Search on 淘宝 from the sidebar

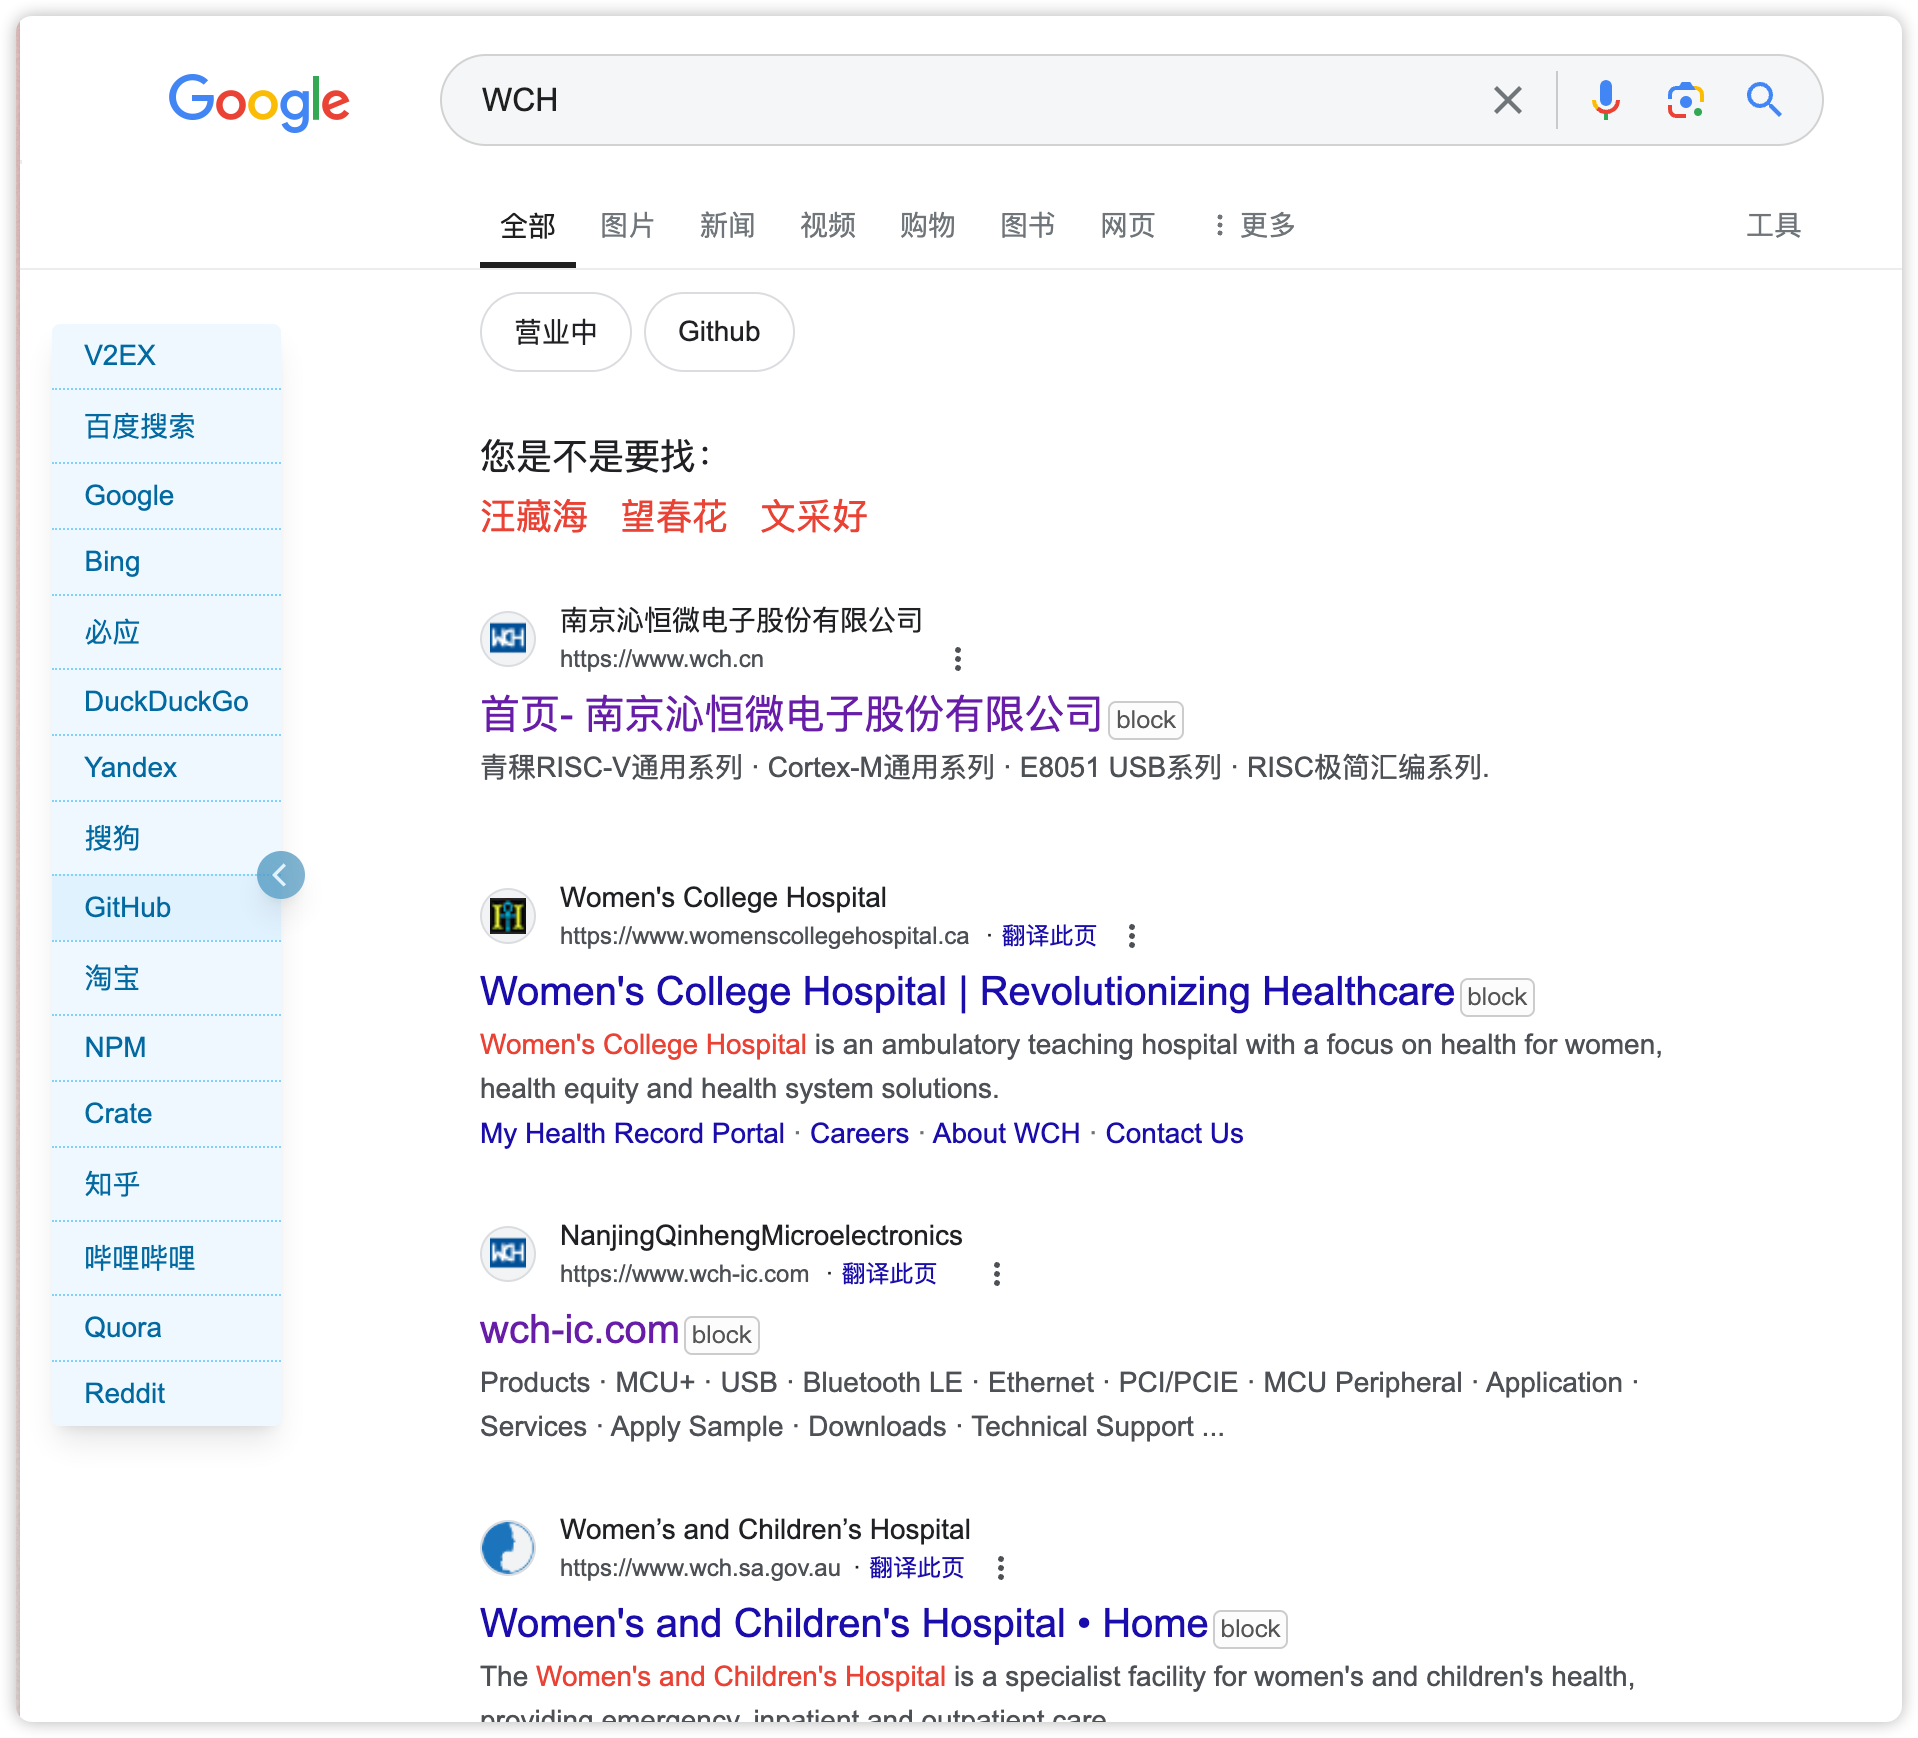click(x=166, y=978)
